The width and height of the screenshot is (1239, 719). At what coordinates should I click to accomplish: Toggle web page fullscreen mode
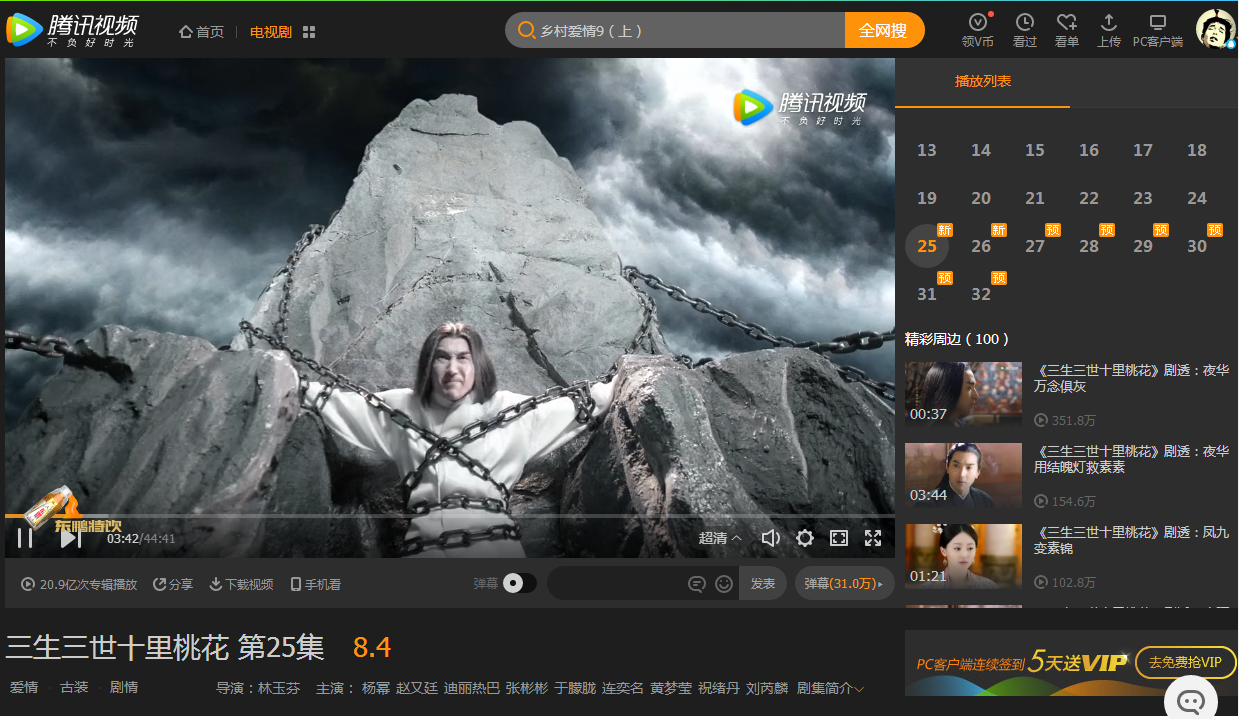click(839, 538)
